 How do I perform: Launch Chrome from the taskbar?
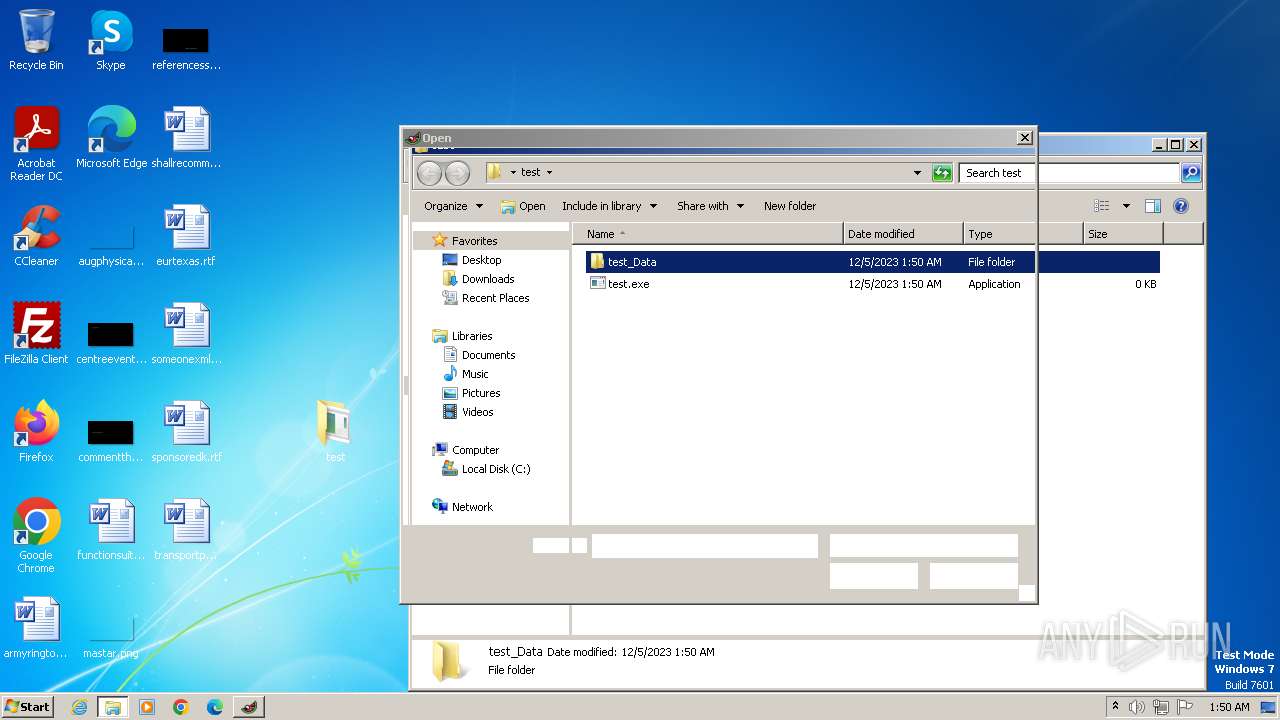(181, 707)
